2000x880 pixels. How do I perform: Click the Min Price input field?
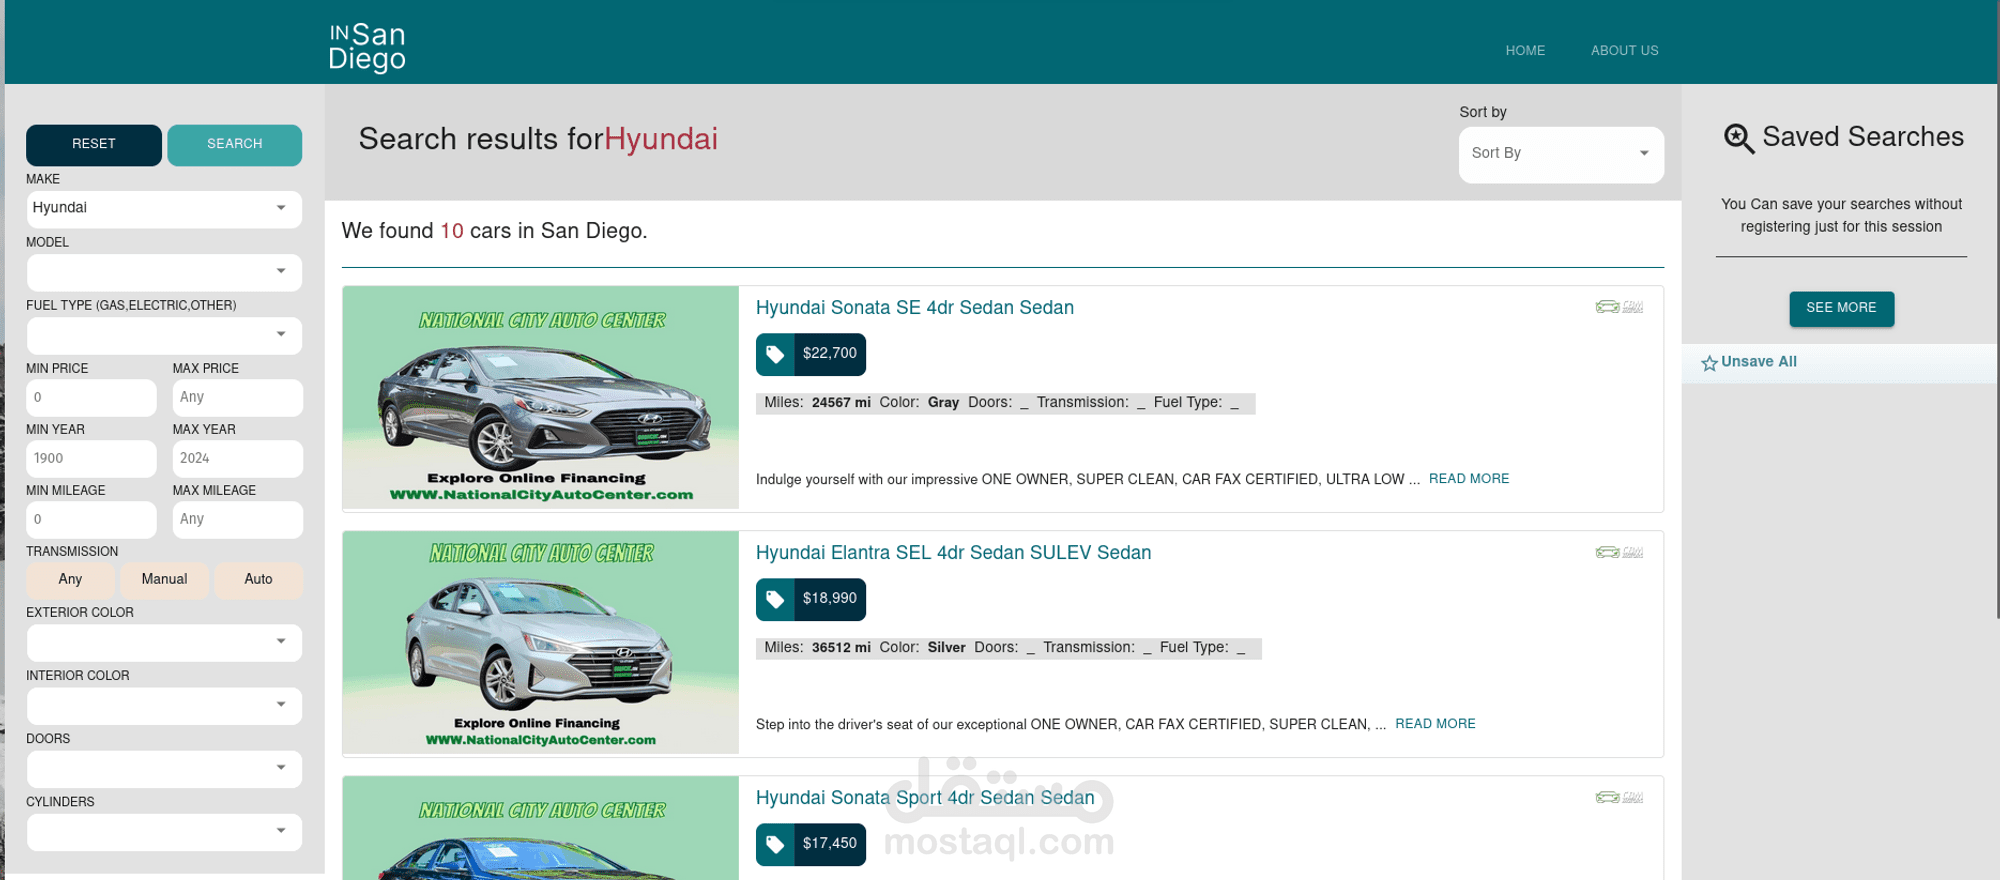point(91,398)
